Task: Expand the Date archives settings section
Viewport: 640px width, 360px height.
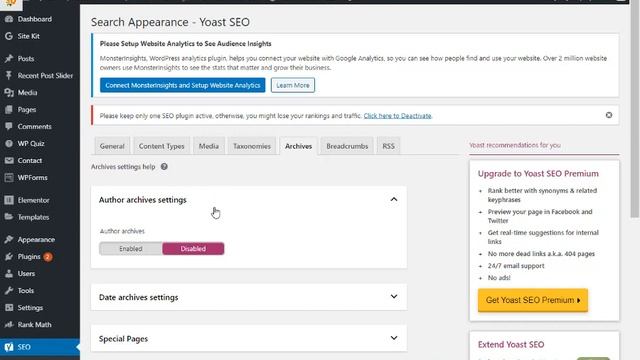Action: point(393,297)
